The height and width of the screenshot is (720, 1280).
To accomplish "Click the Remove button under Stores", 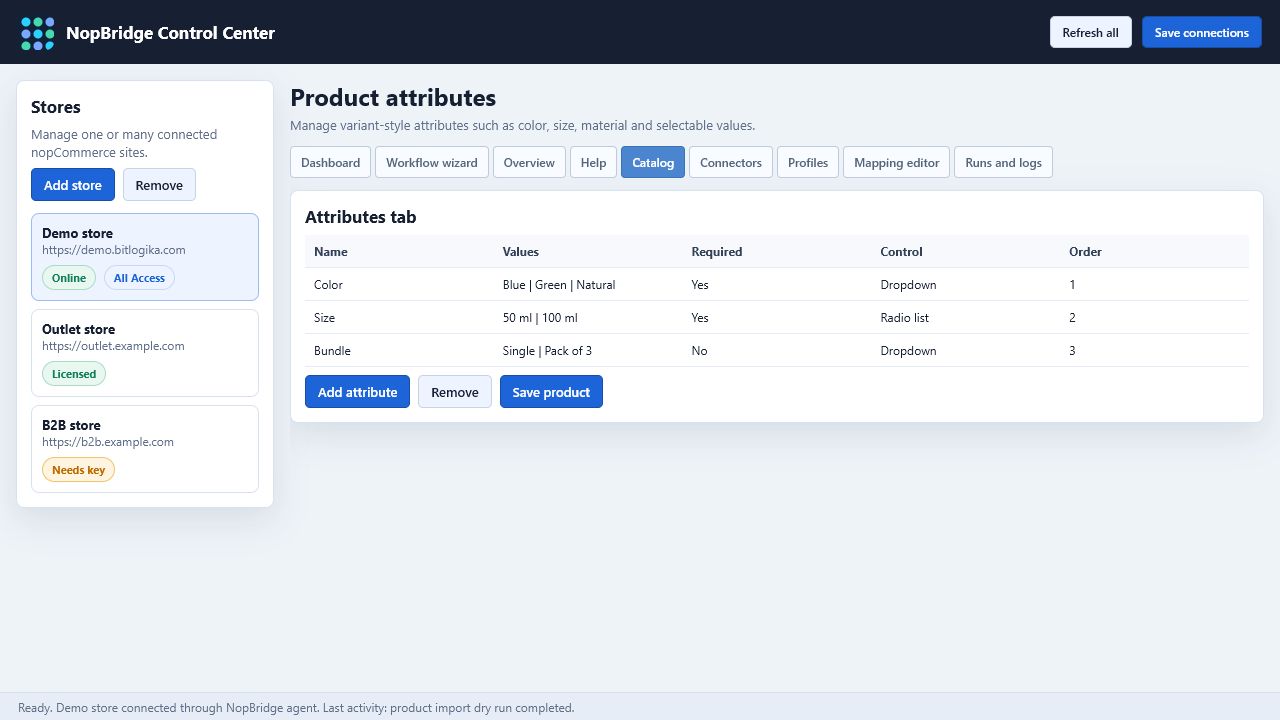I will 159,185.
